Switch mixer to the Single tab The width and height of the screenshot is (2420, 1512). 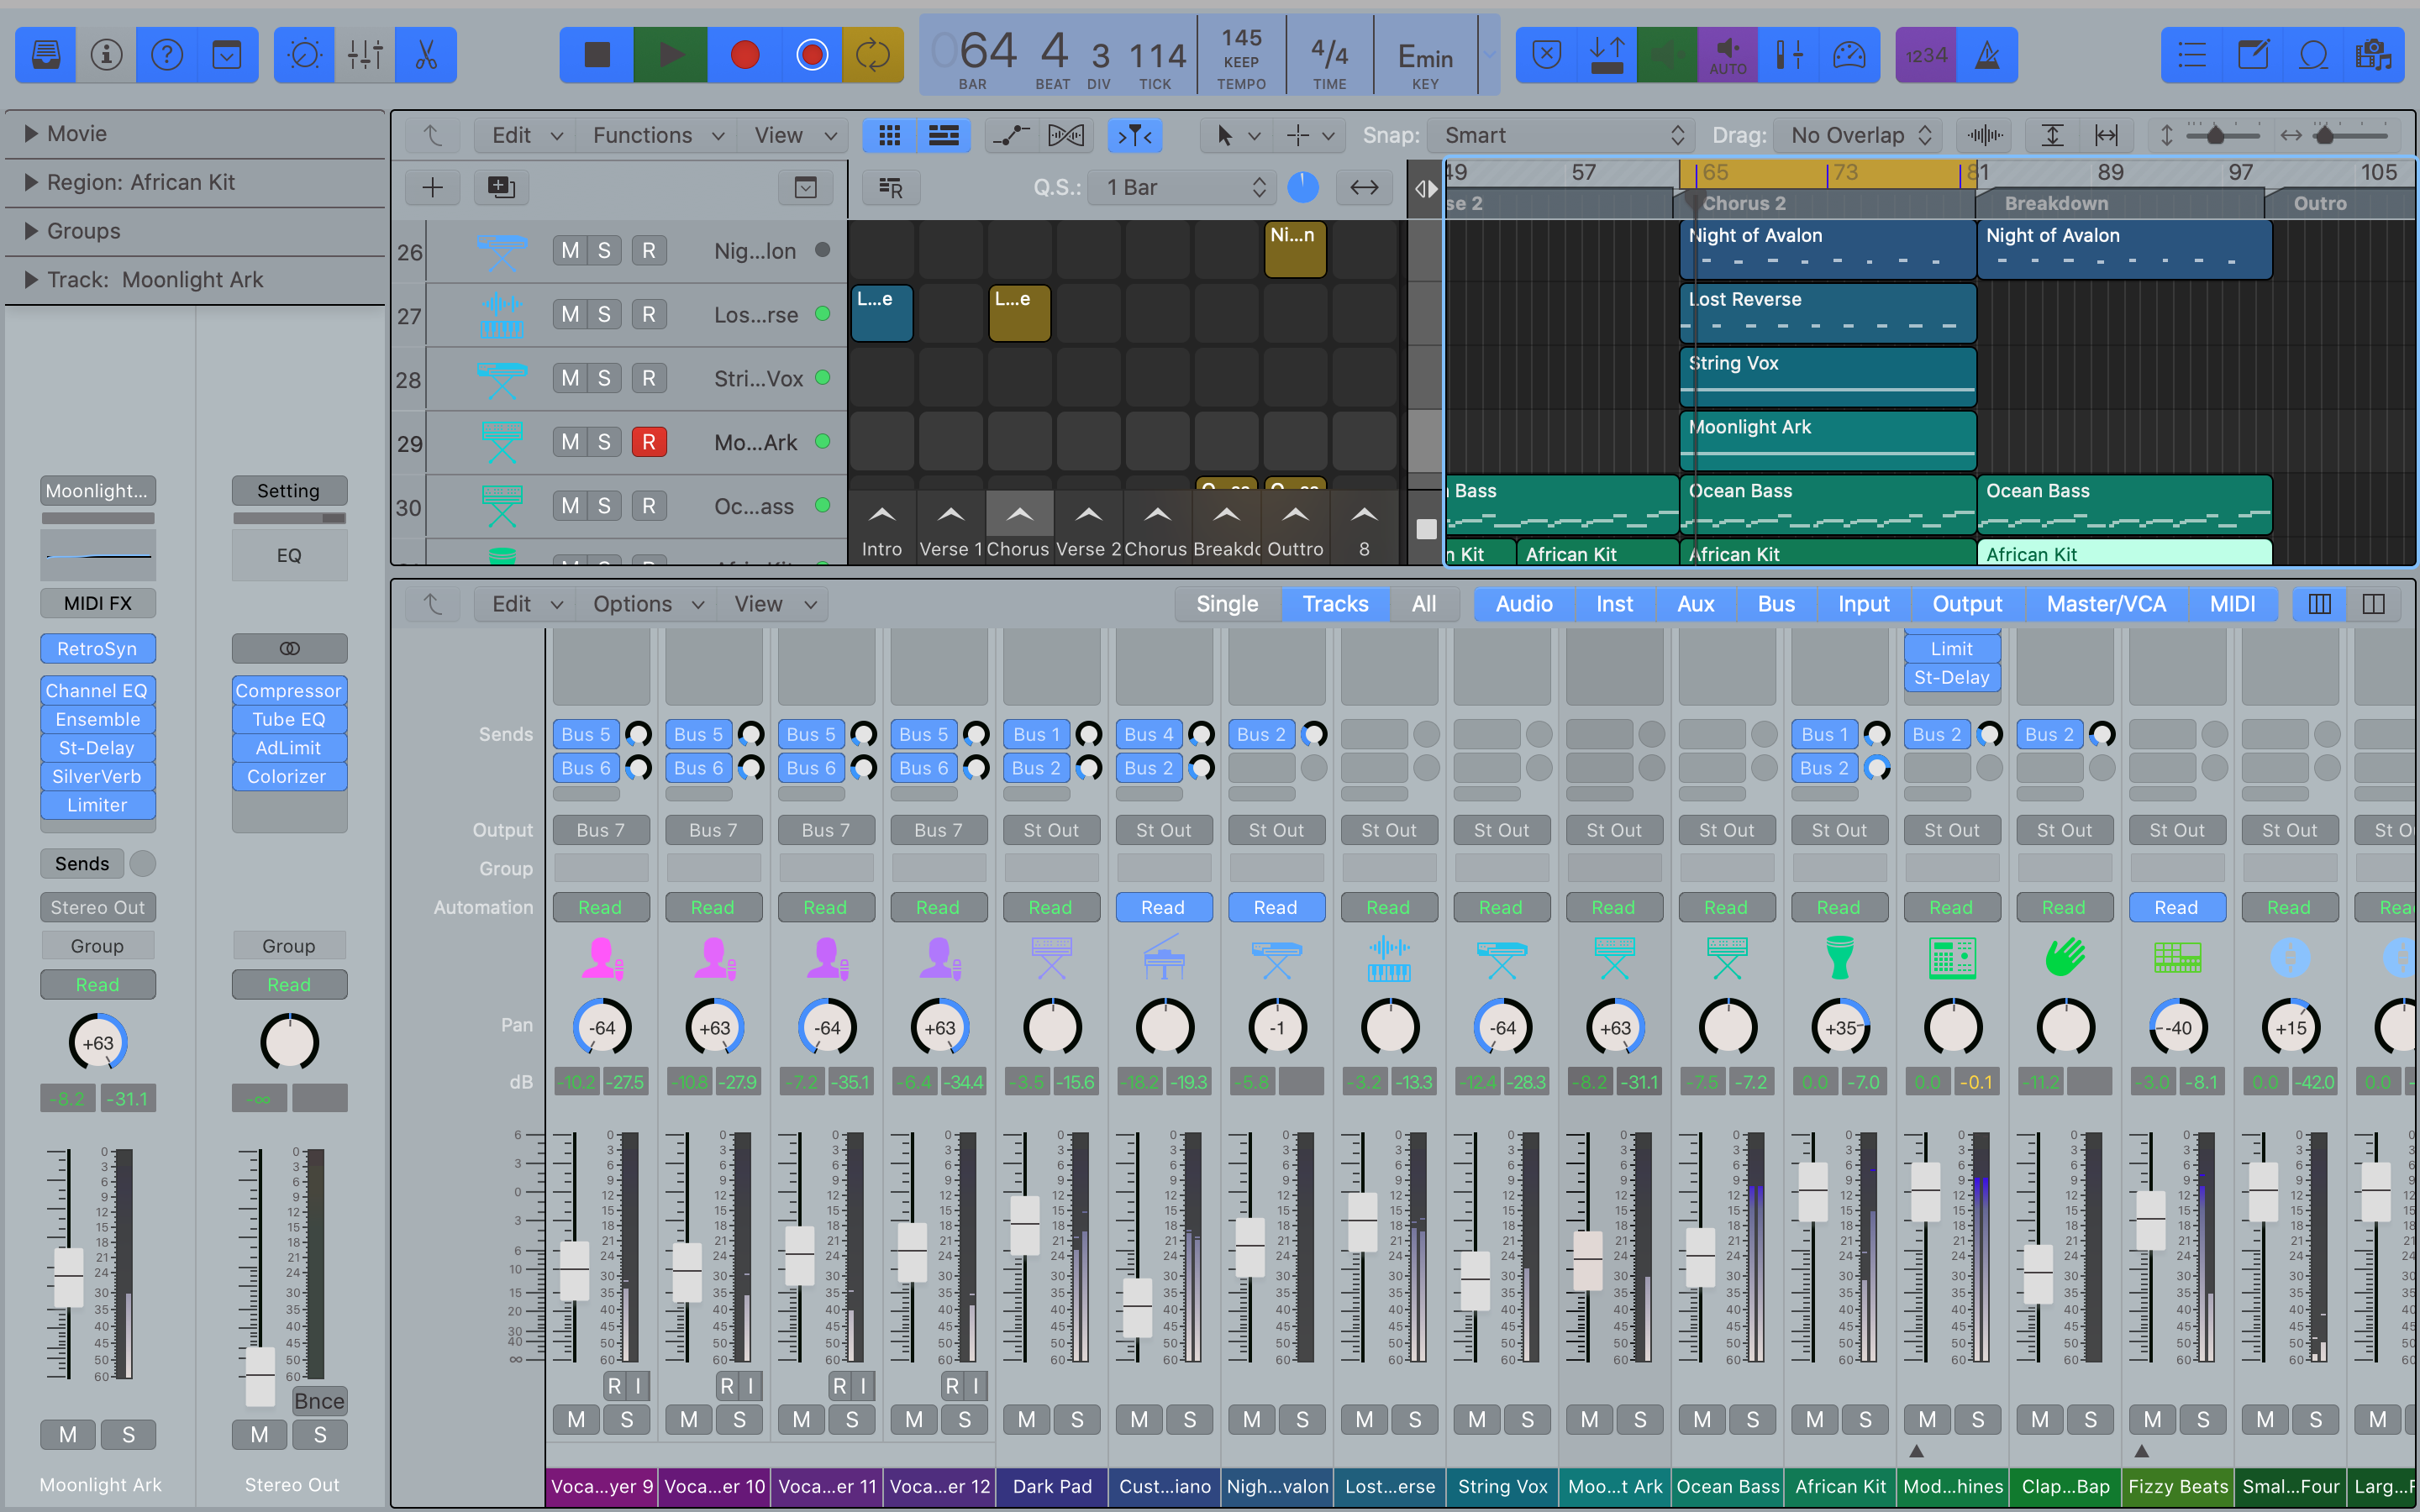(x=1226, y=604)
